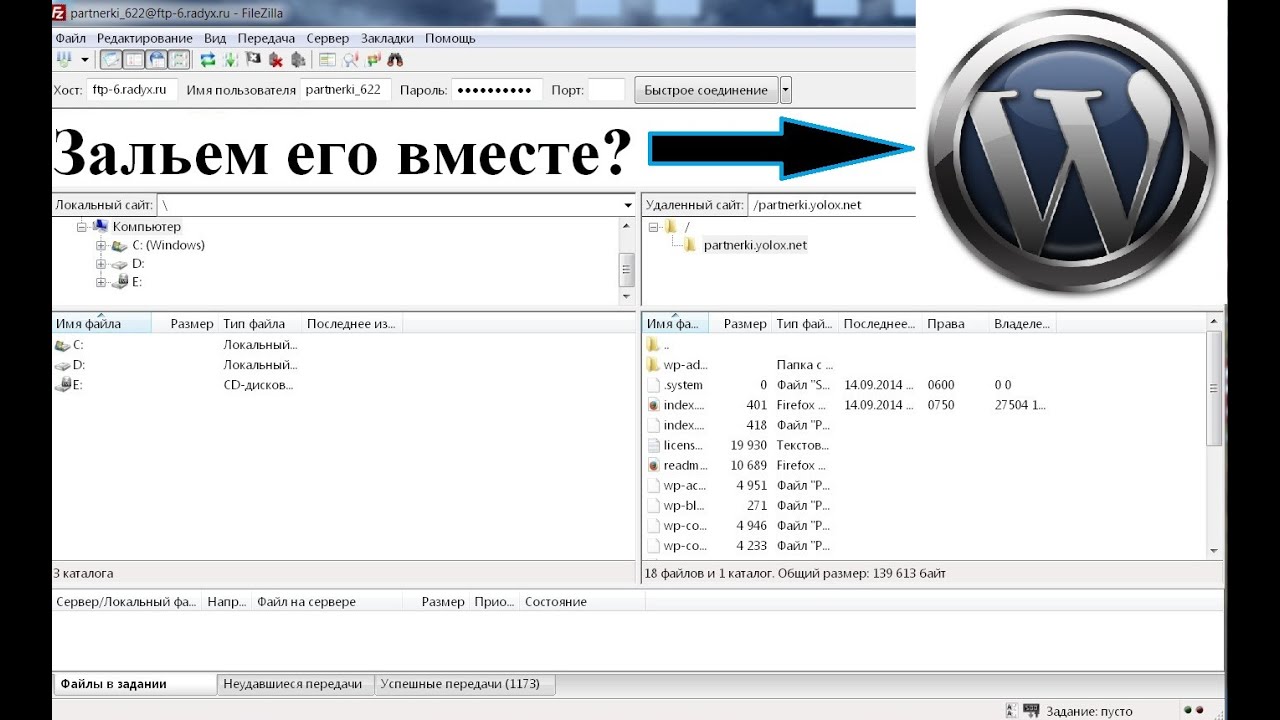This screenshot has width=1280, height=720.
Task: Open the Файл menu
Action: point(70,38)
